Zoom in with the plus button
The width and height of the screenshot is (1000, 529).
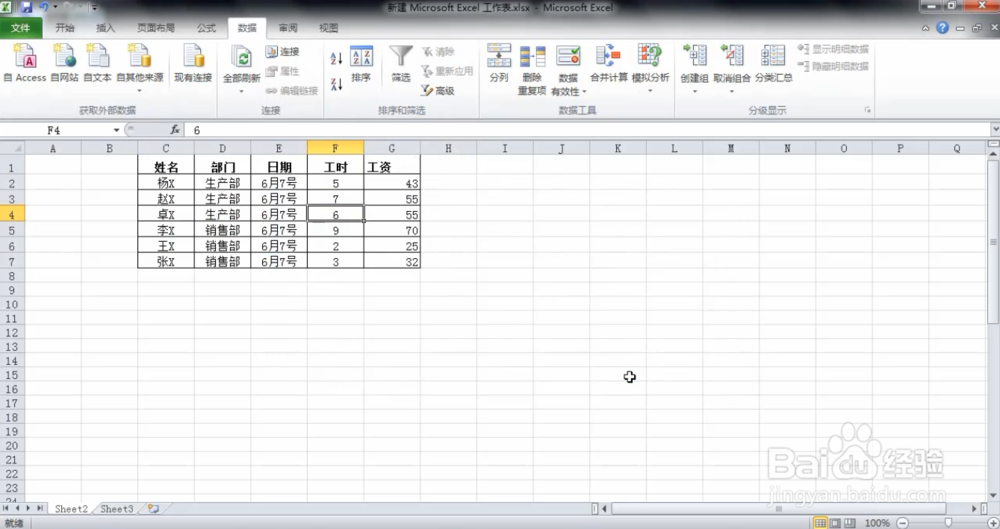[992, 523]
